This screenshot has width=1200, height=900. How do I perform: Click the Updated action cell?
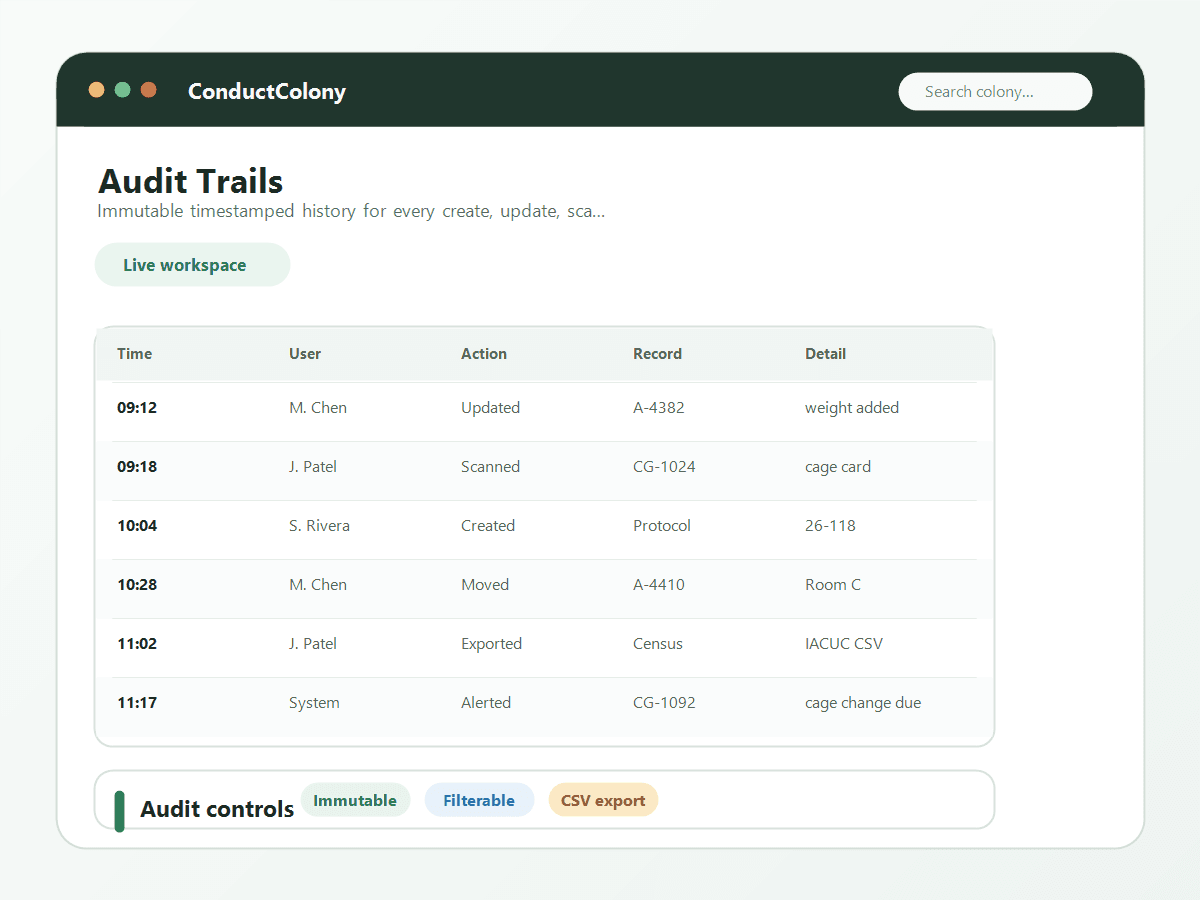[490, 408]
